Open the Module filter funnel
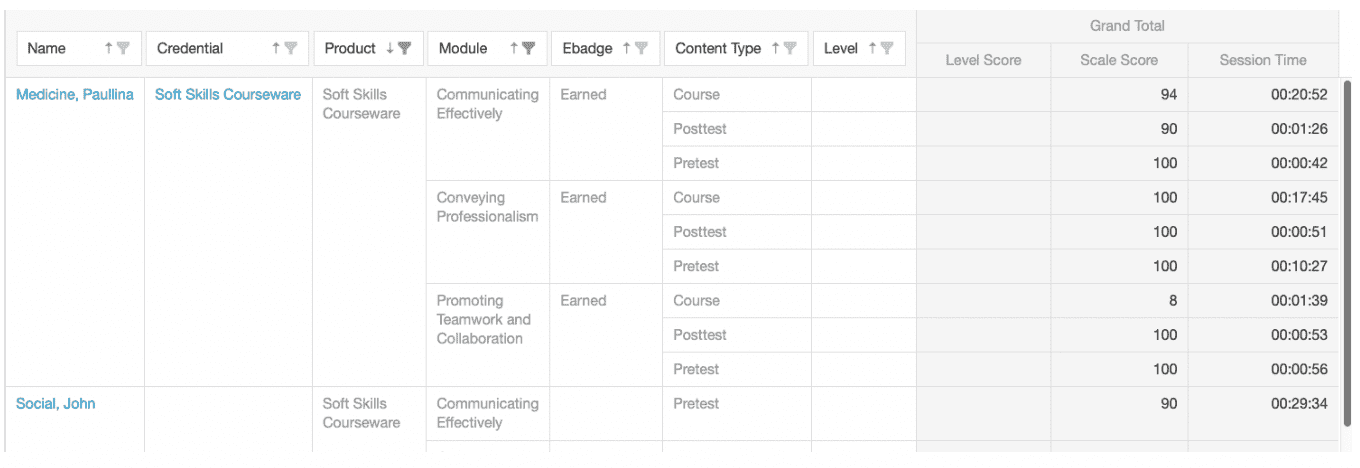 [529, 48]
